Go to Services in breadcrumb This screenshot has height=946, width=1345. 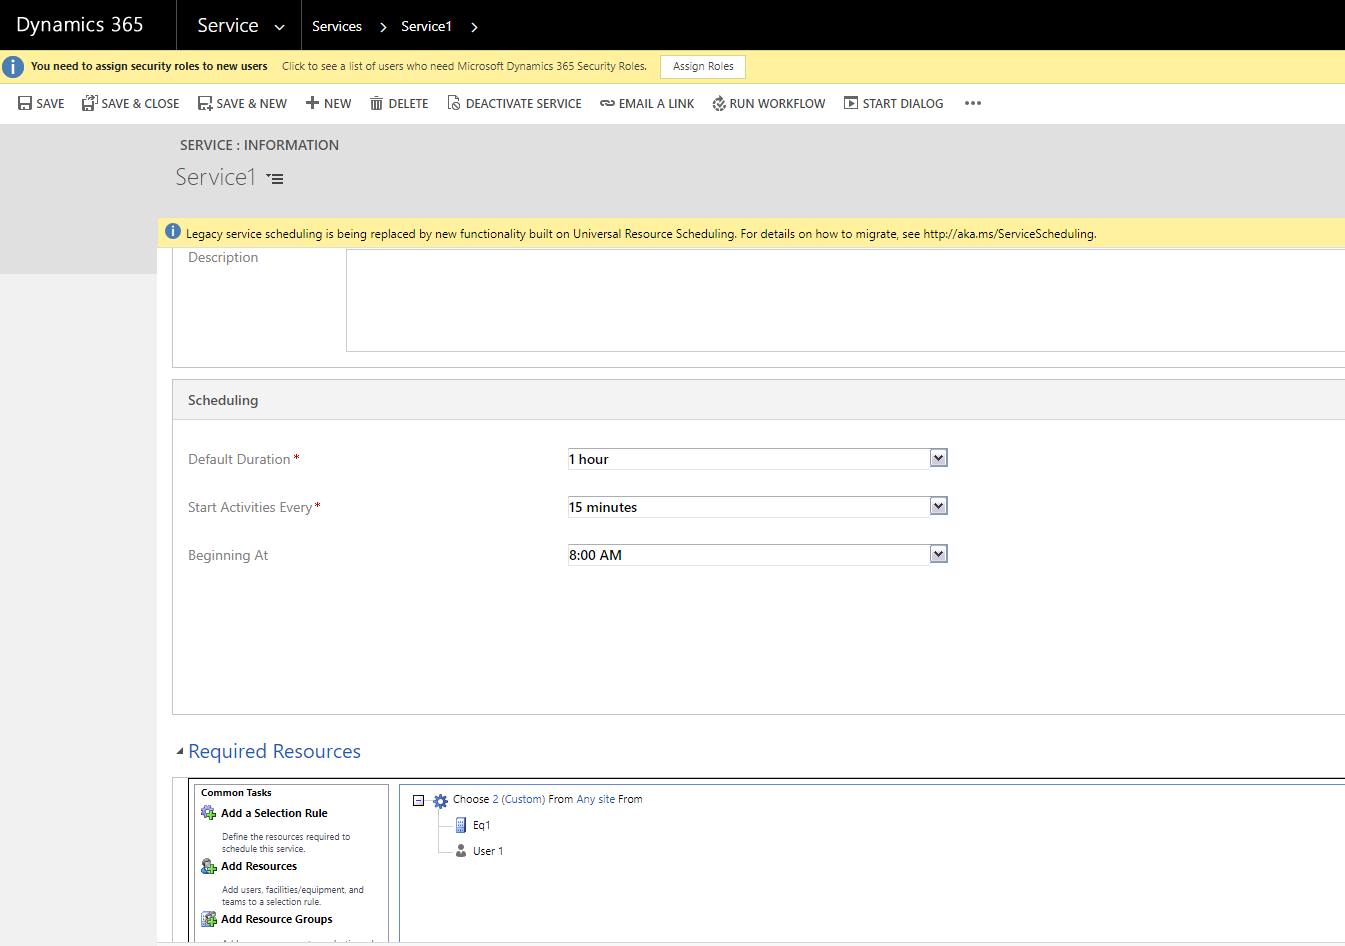click(x=337, y=27)
